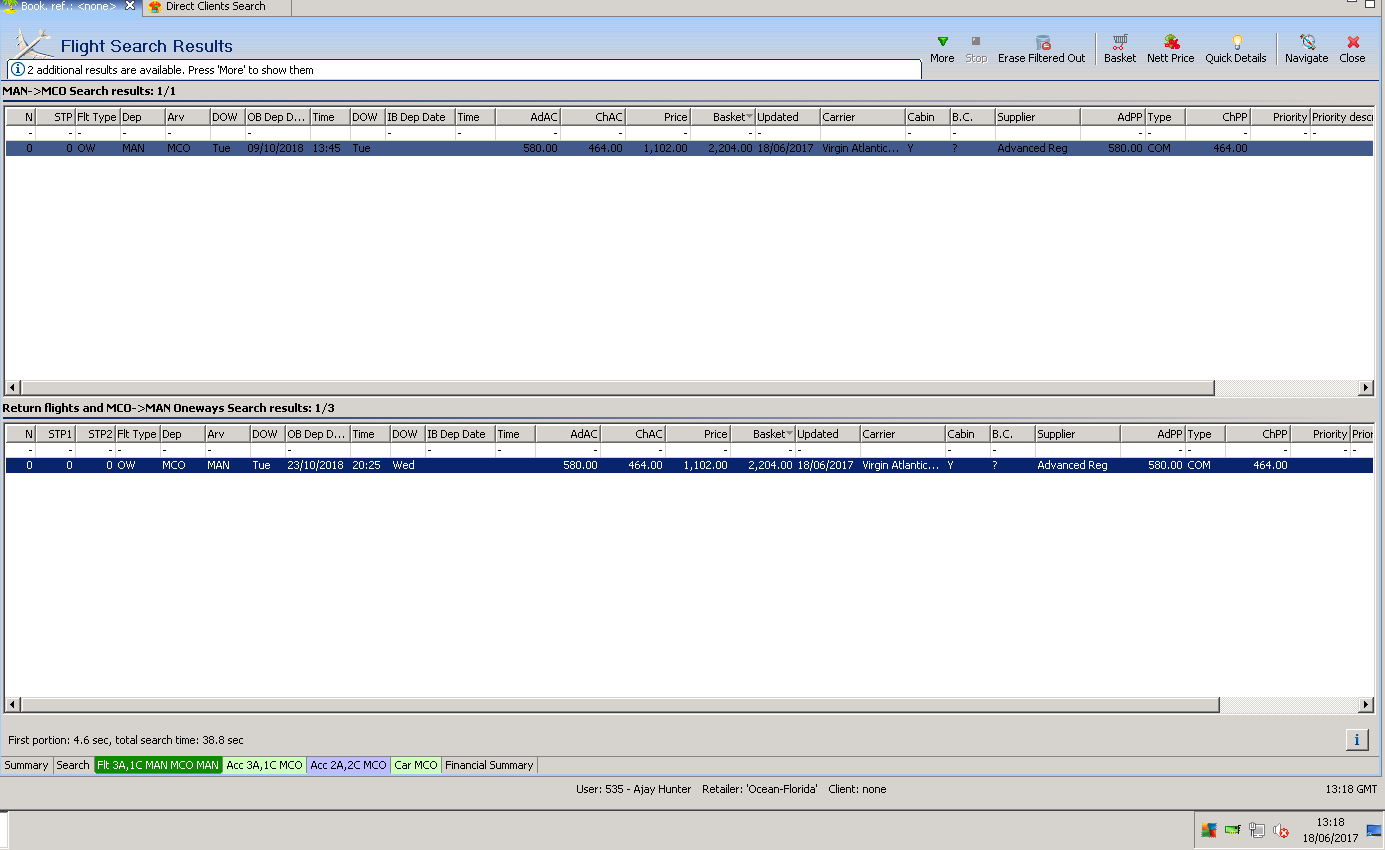Viewport: 1385px width, 850px height.
Task: Click the green network card tray icon
Action: [x=1233, y=830]
